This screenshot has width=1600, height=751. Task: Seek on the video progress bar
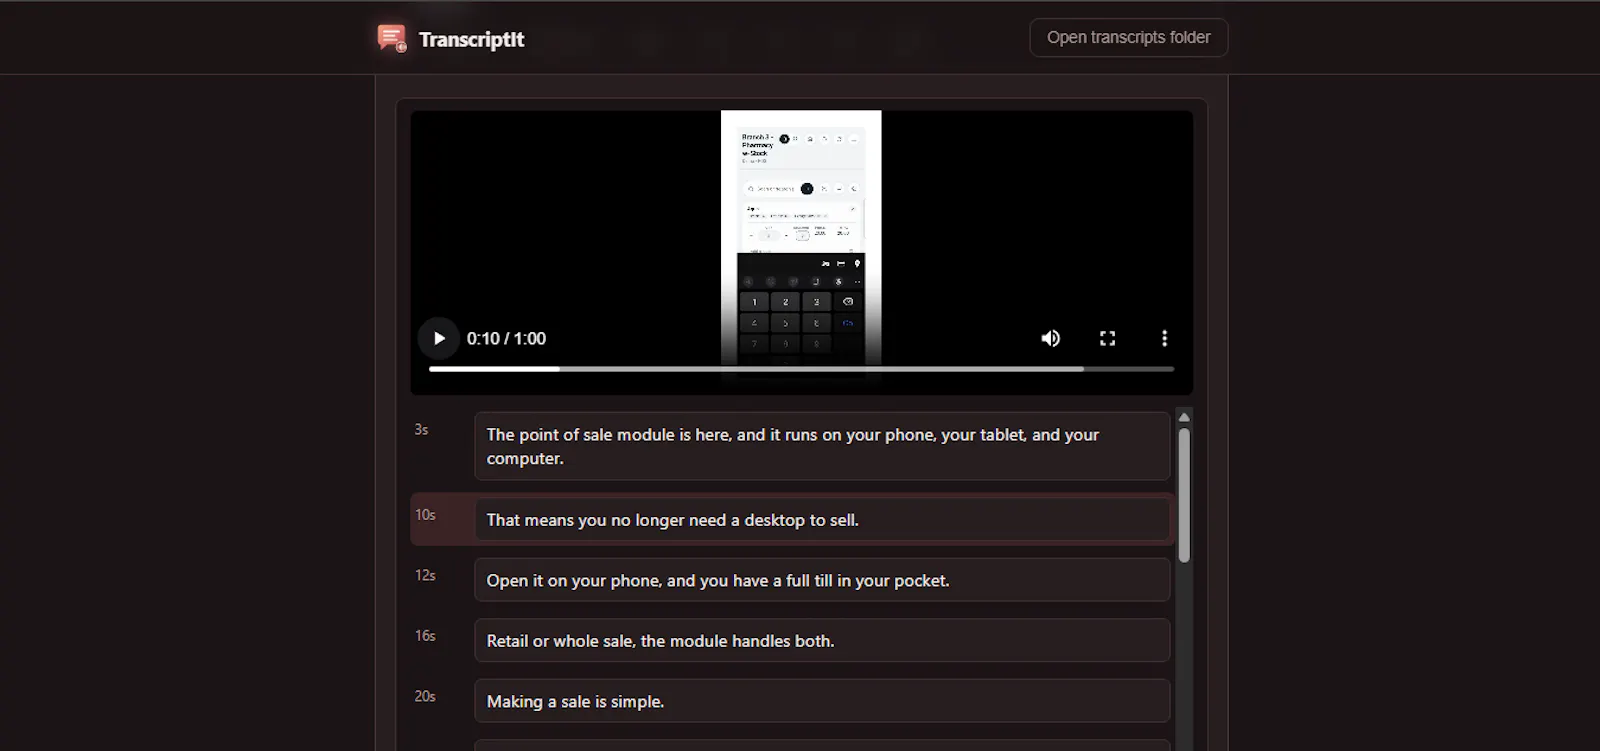tap(801, 369)
